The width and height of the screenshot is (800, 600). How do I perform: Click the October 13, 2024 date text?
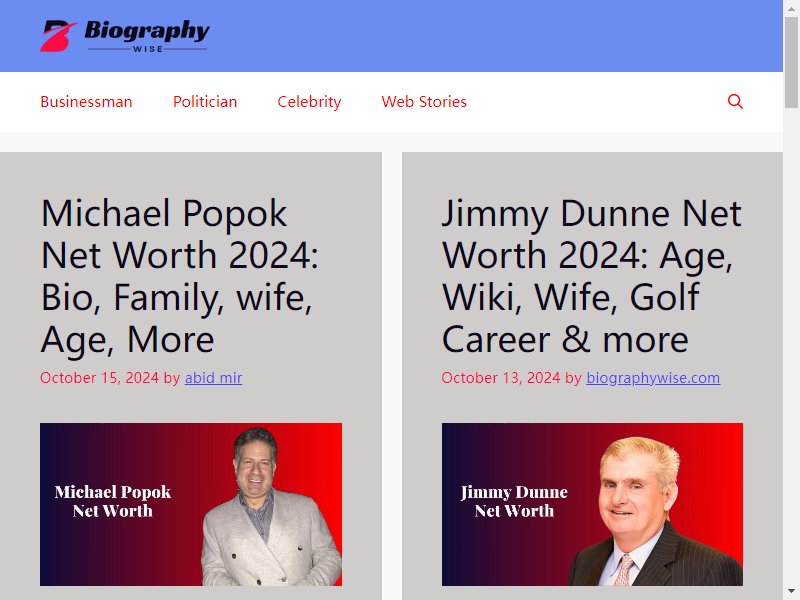pyautogui.click(x=501, y=378)
